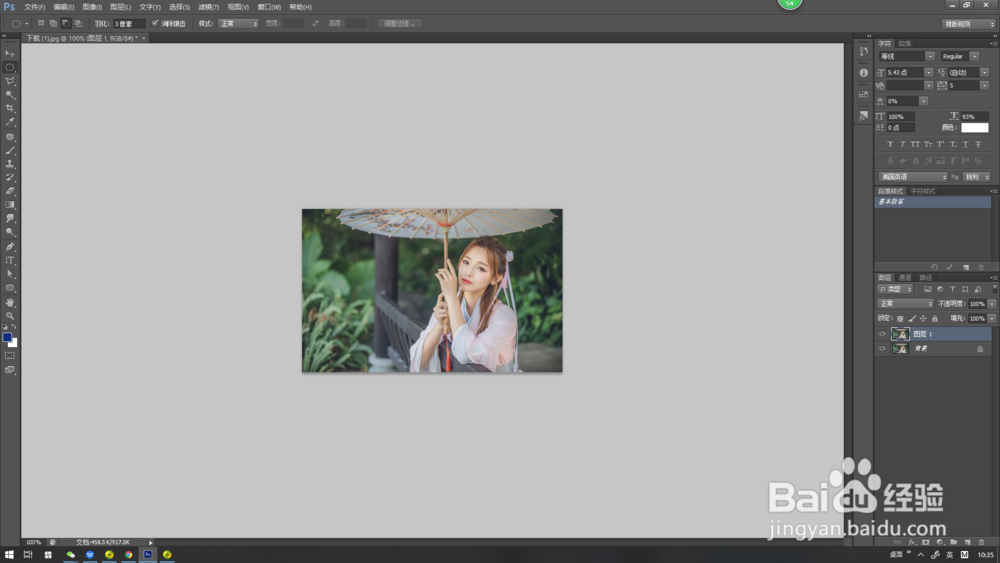
Task: Toggle lock image pixels brush icon
Action: (911, 319)
